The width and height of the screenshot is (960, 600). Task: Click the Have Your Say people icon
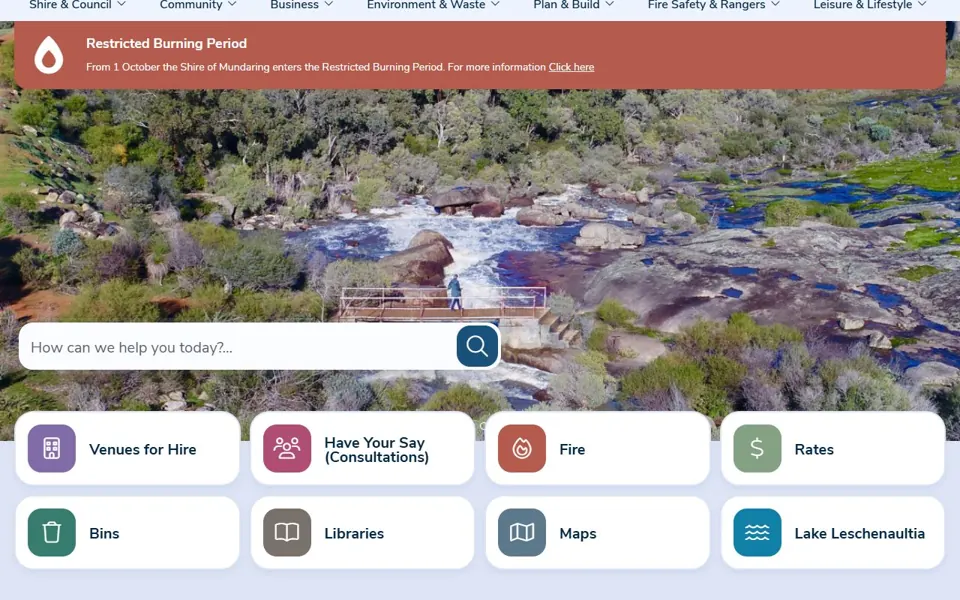(287, 448)
